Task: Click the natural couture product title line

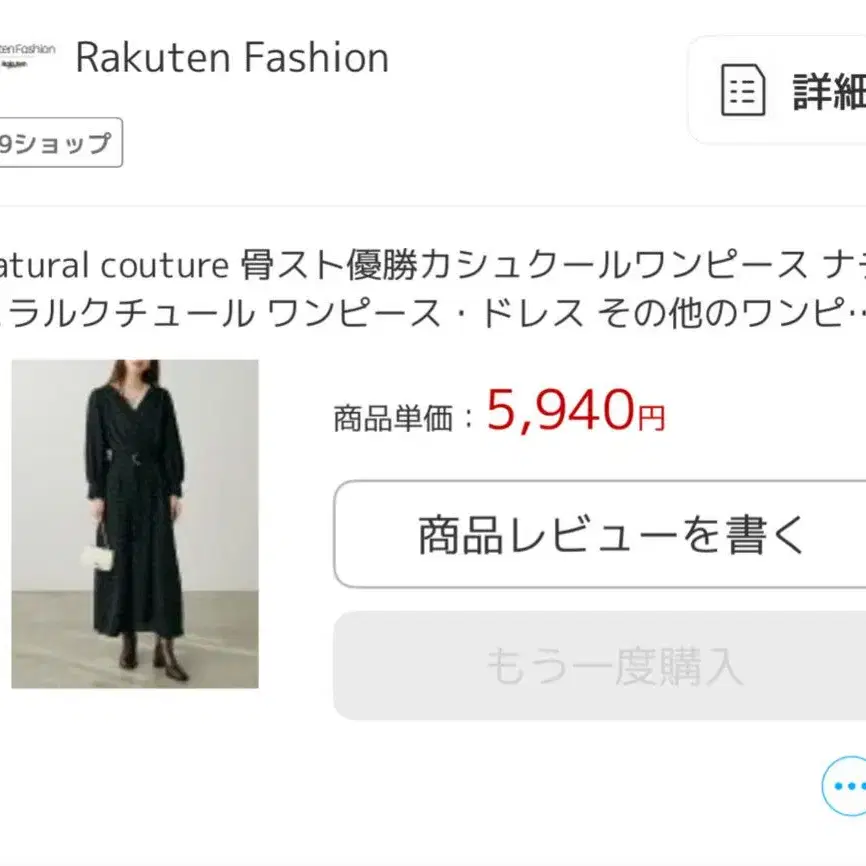Action: pos(432,265)
